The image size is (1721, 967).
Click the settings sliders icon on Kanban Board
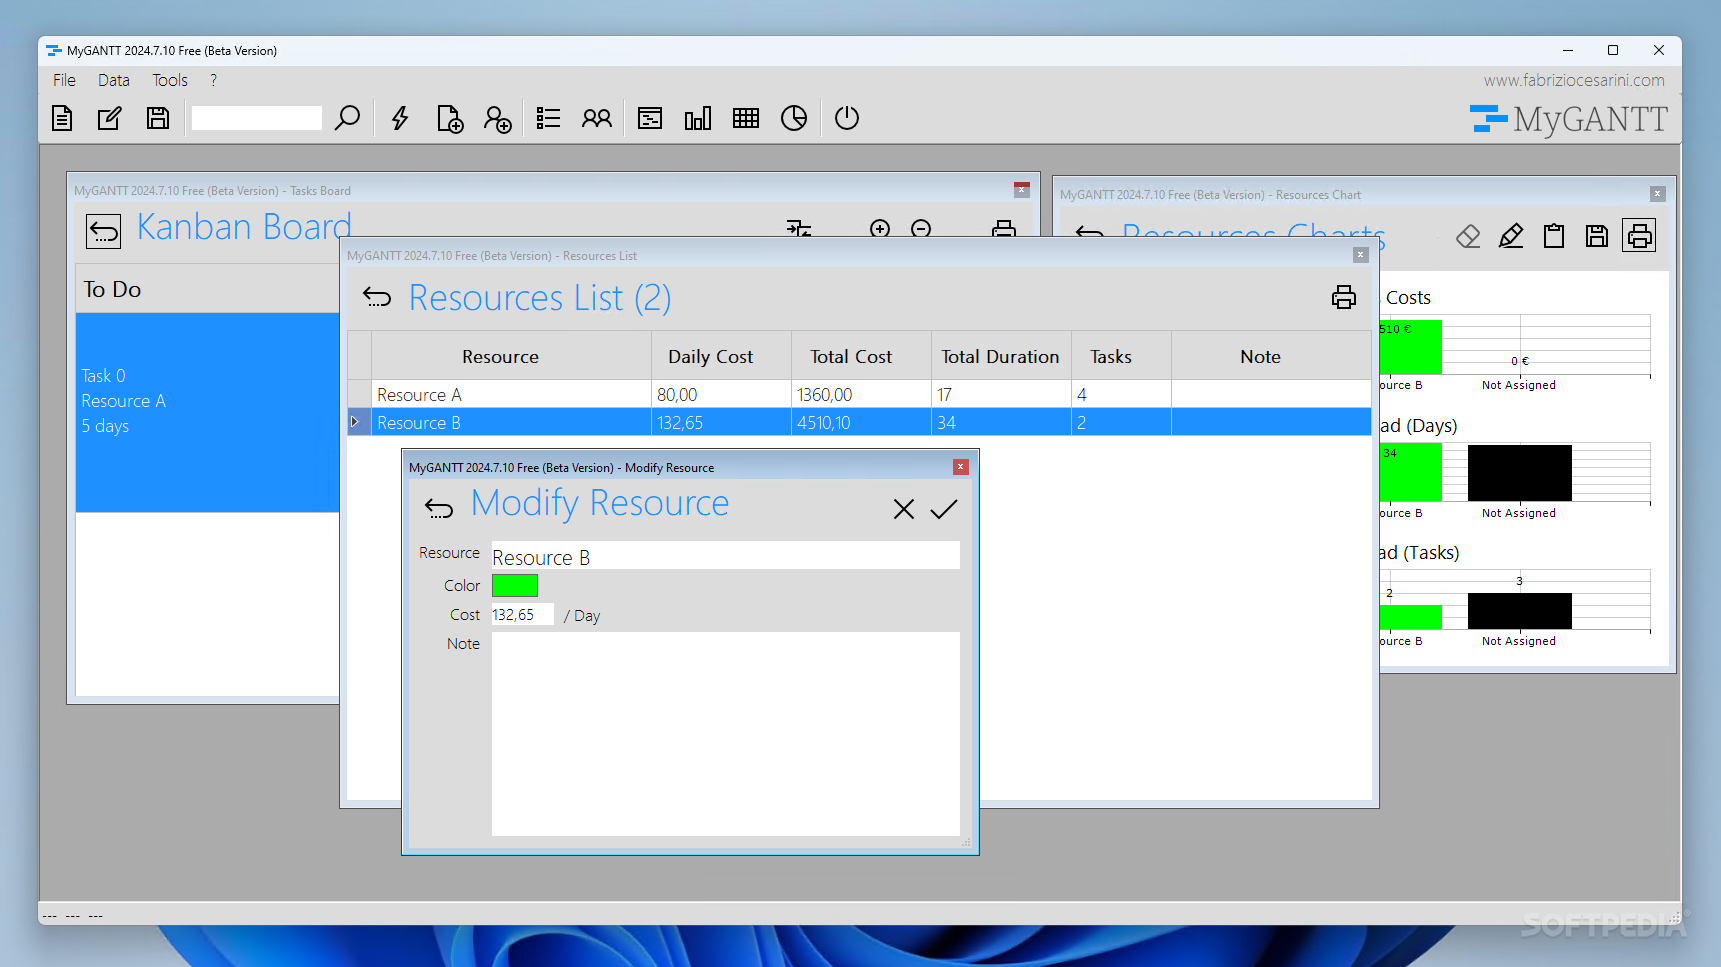point(798,229)
